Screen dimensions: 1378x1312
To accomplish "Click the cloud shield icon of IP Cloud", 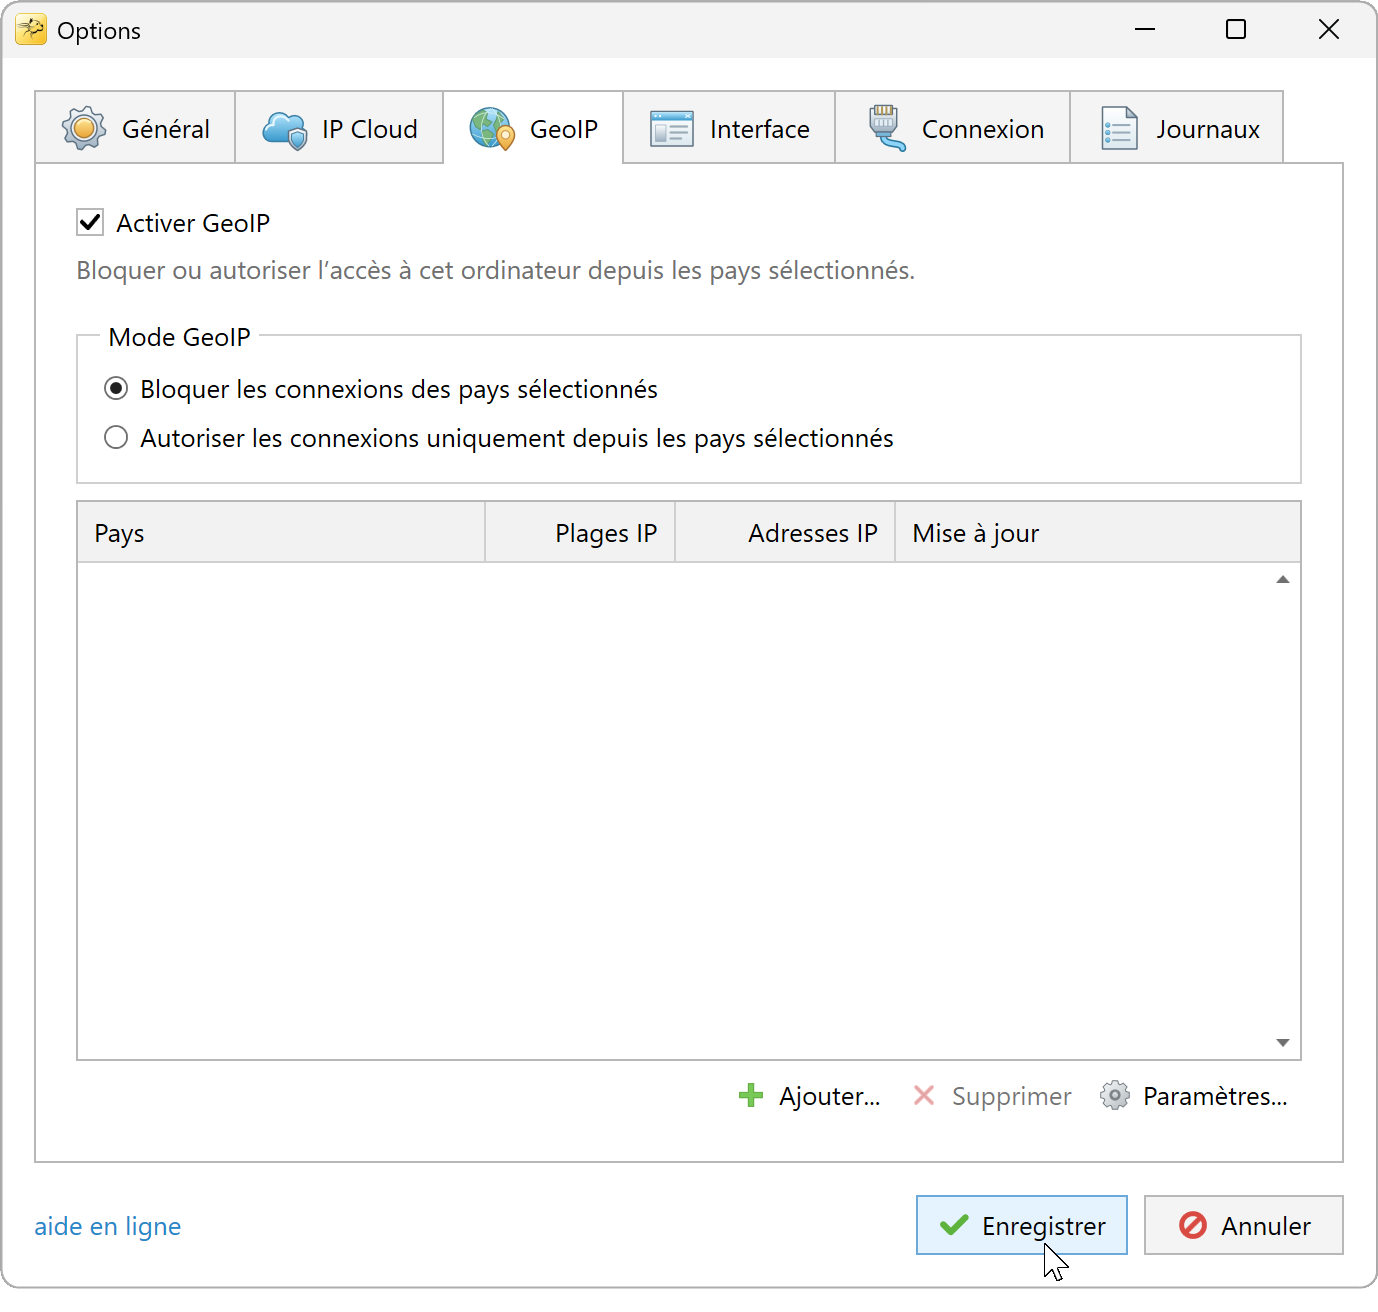I will [285, 130].
